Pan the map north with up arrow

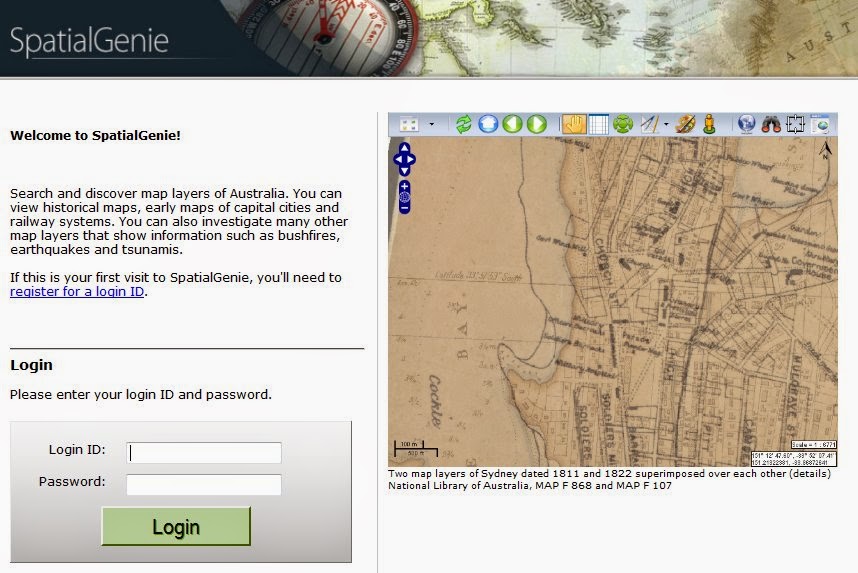(x=404, y=148)
